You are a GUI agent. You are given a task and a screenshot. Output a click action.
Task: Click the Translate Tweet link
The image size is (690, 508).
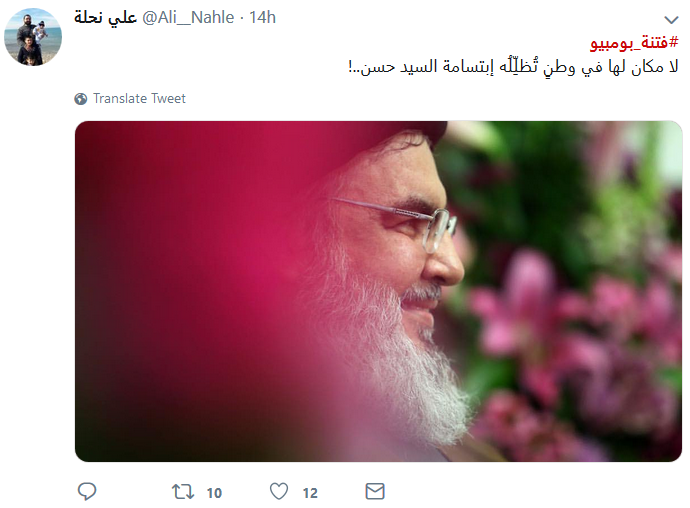pos(139,98)
